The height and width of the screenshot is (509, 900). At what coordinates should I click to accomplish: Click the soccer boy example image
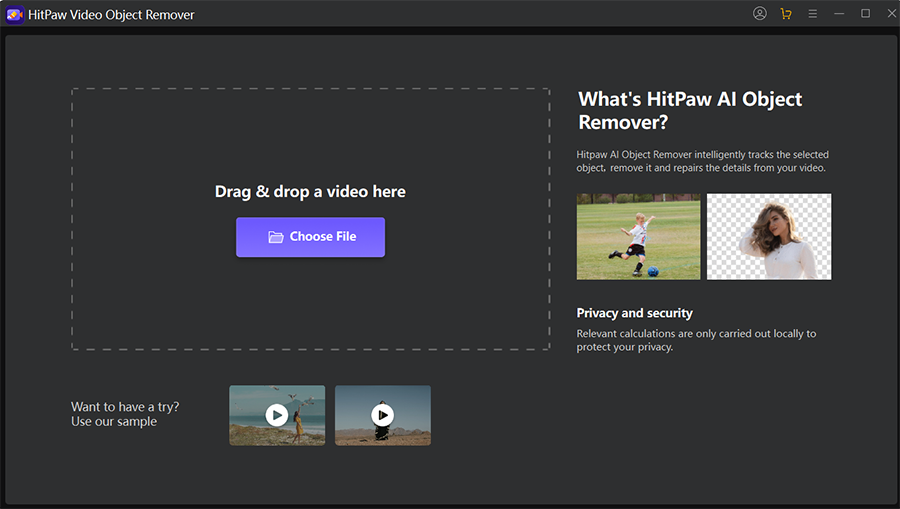coord(638,236)
